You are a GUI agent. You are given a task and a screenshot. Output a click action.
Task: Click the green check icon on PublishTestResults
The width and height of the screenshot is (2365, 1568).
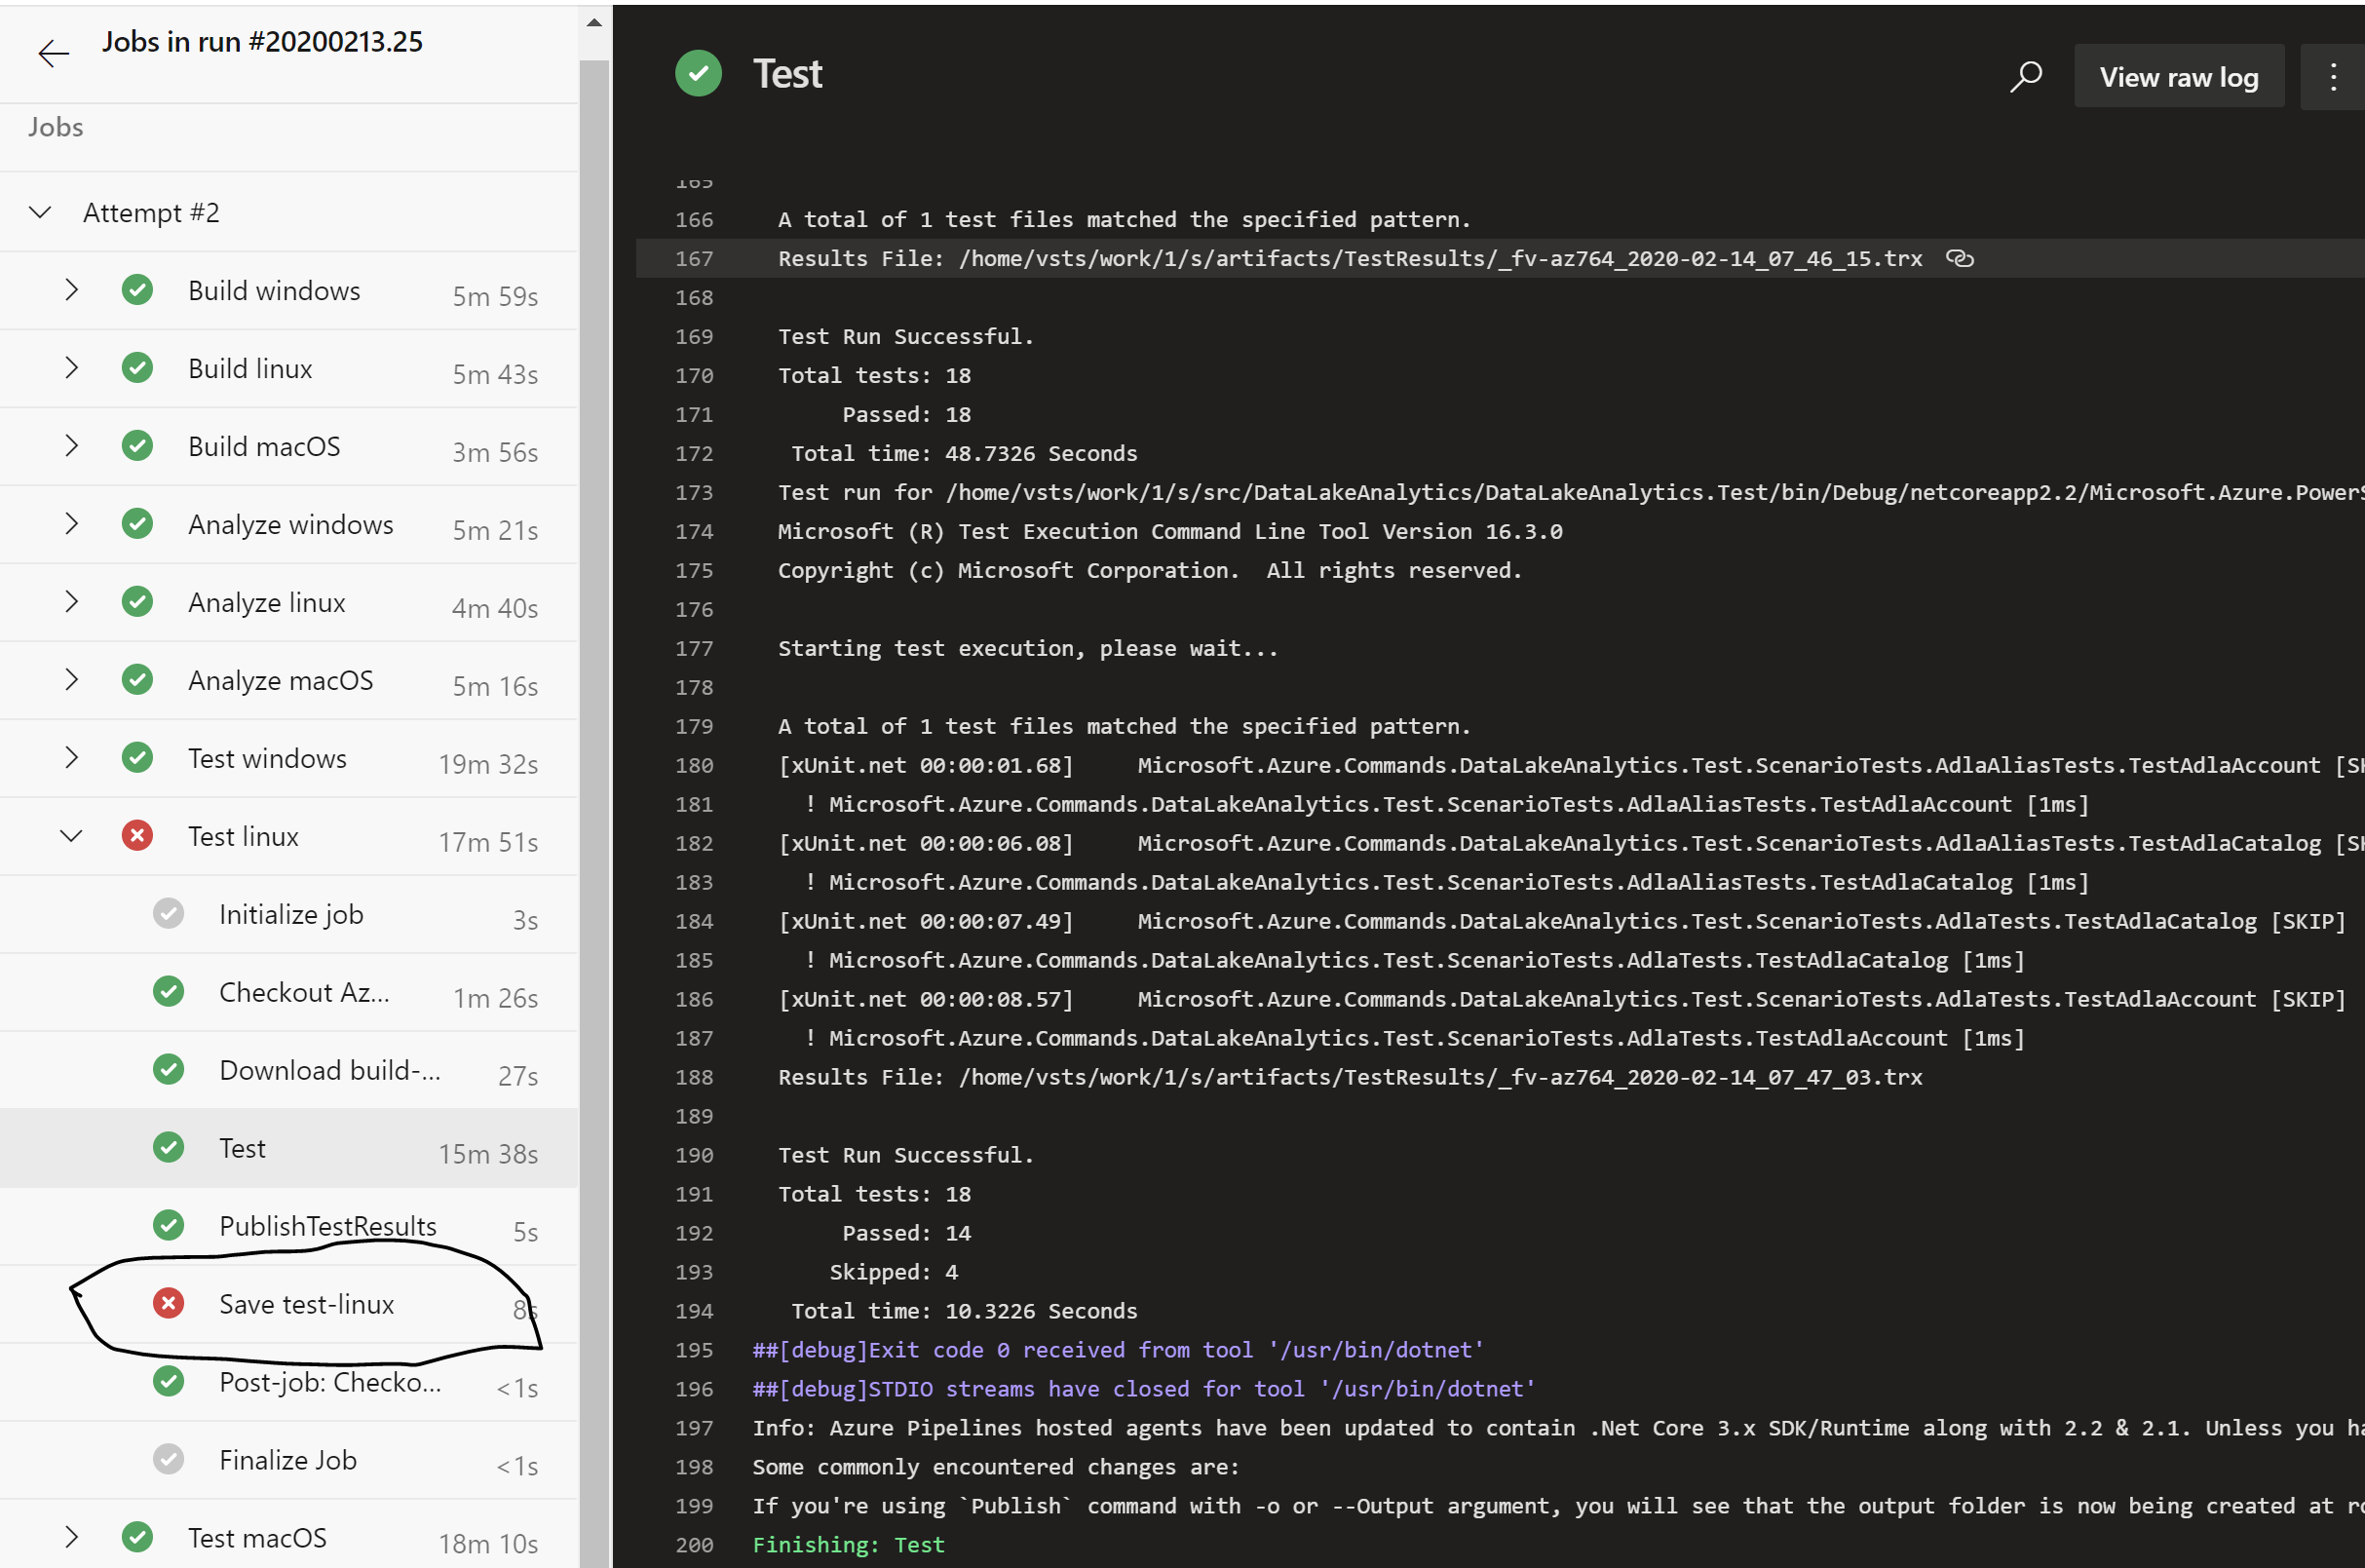coord(168,1225)
